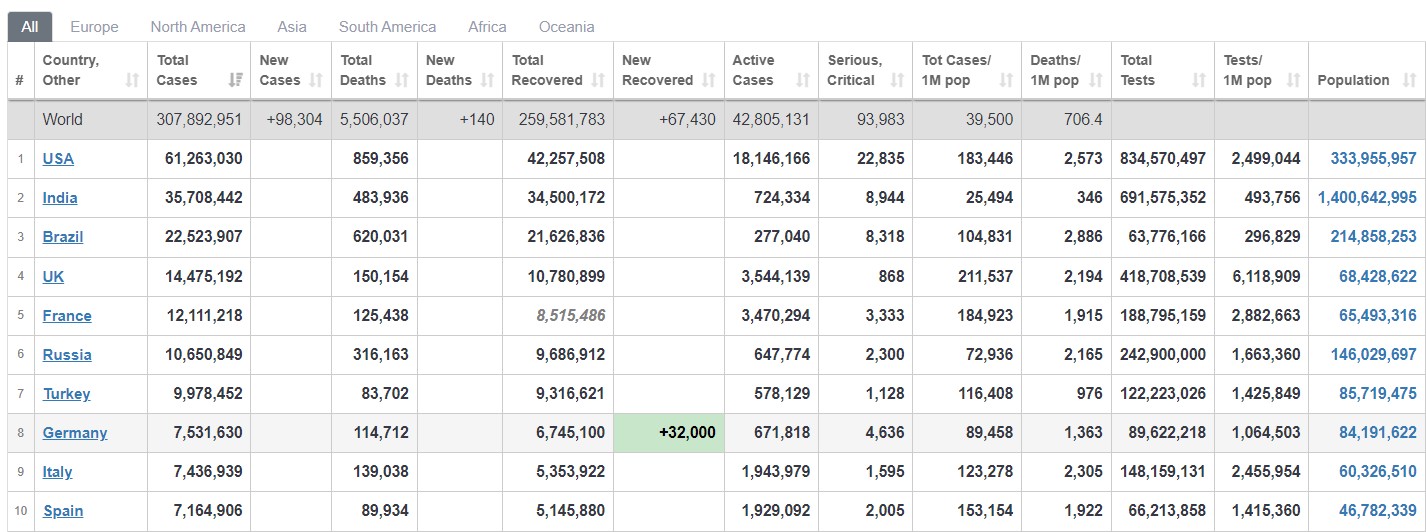The image size is (1426, 532).
Task: Open UK population 68,428,622 link
Action: coord(1378,276)
